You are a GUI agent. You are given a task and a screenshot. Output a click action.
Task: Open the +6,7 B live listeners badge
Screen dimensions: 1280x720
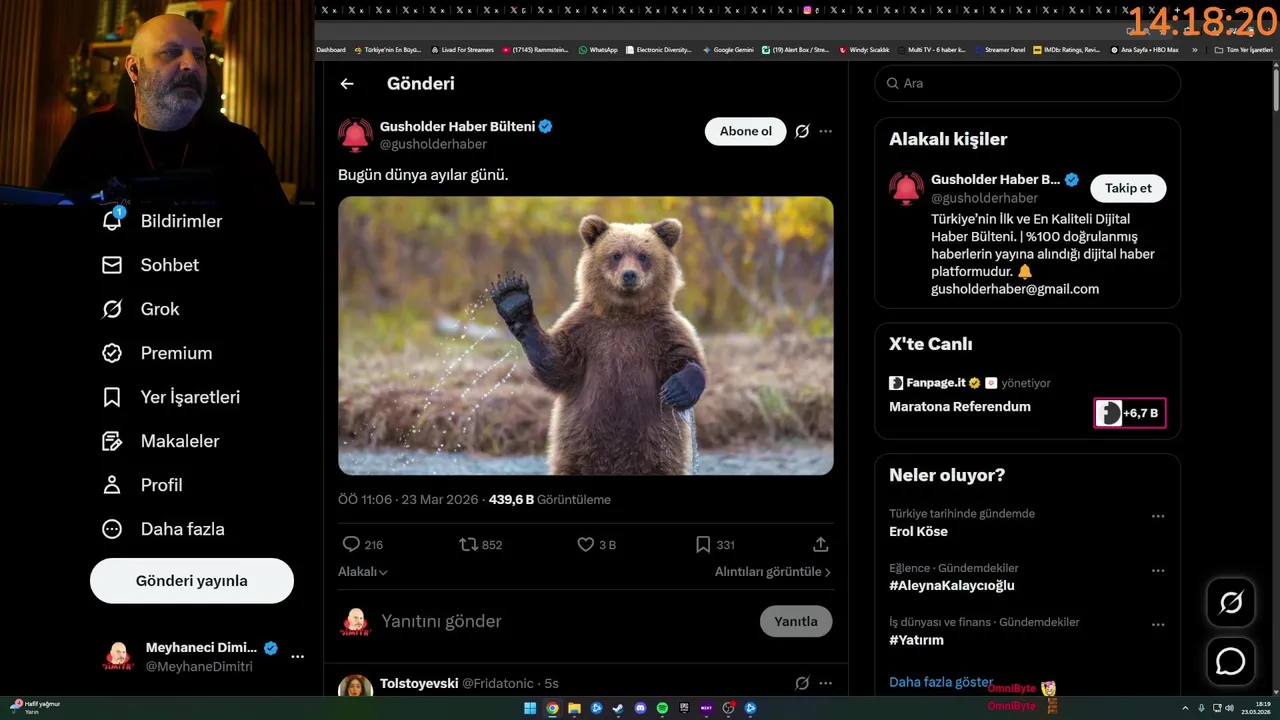pos(1130,413)
